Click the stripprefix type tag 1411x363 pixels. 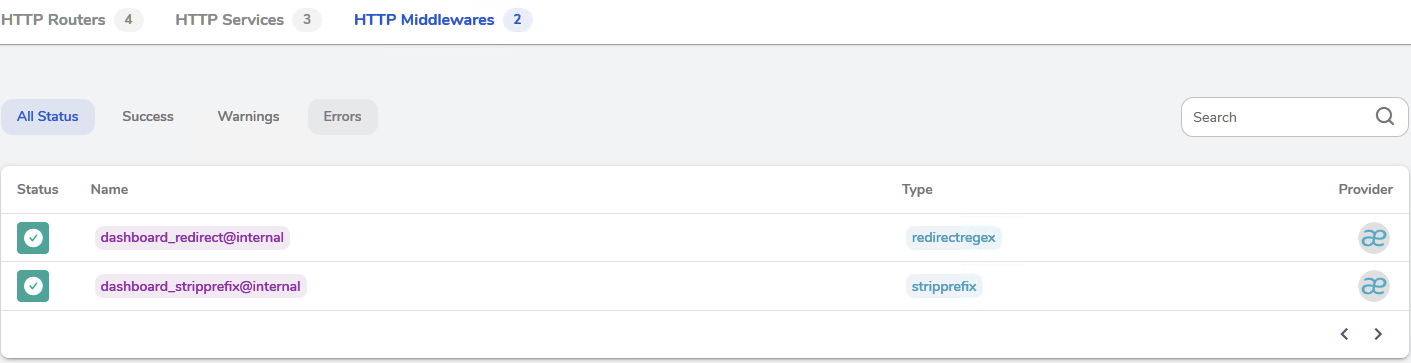(944, 286)
